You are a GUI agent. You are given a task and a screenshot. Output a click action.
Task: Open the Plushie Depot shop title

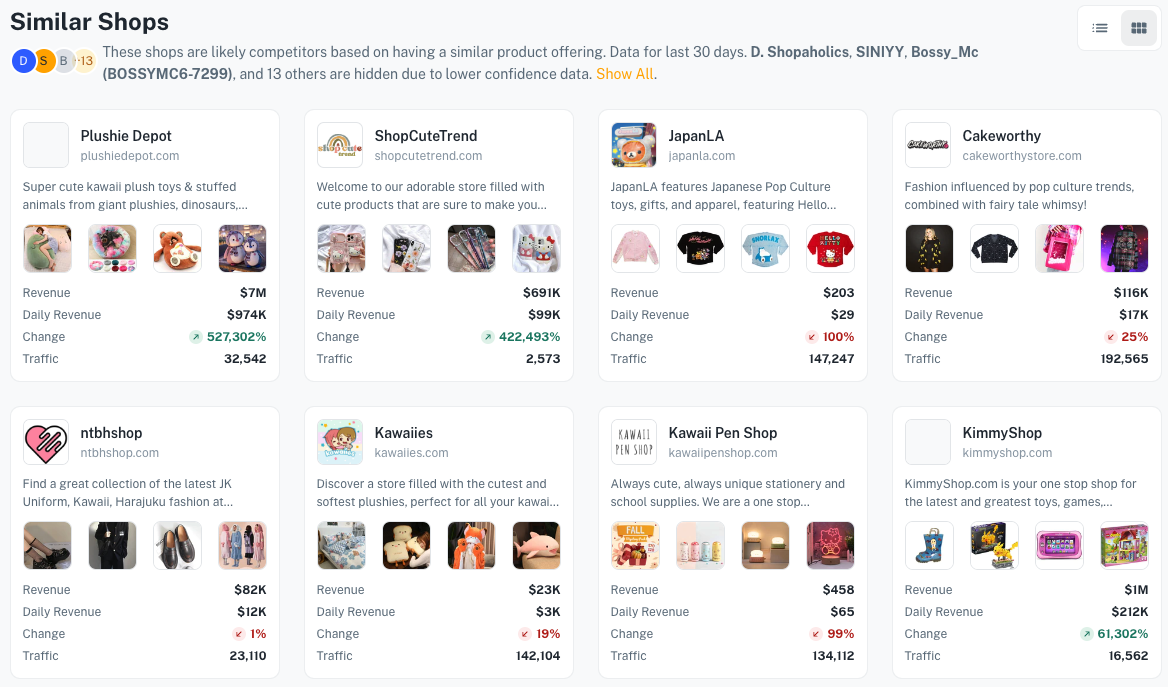126,136
